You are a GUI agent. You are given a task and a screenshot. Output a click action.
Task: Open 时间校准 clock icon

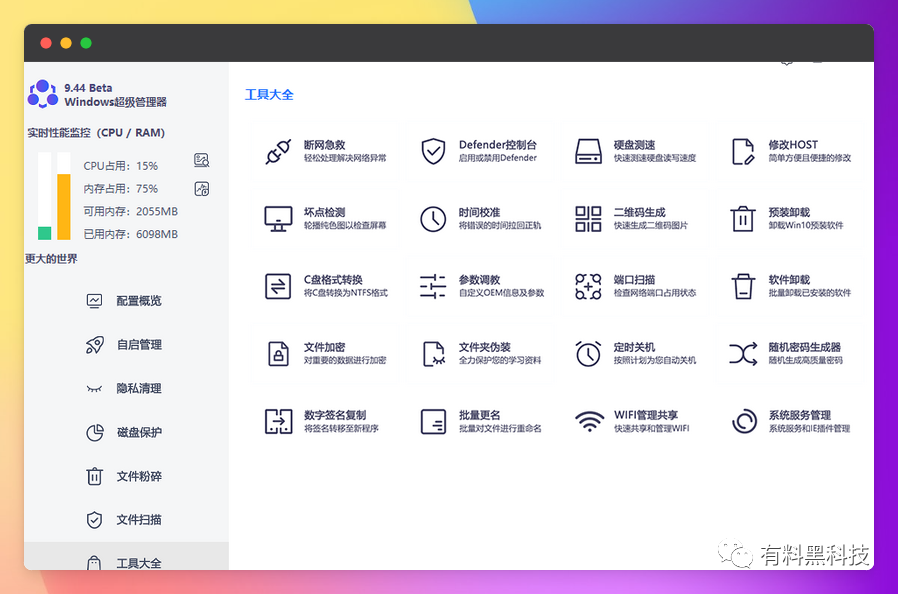pos(433,219)
